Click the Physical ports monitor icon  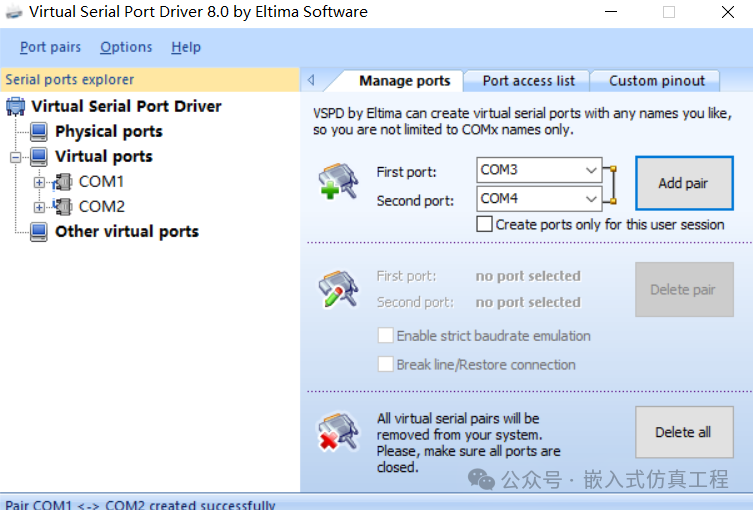point(38,132)
